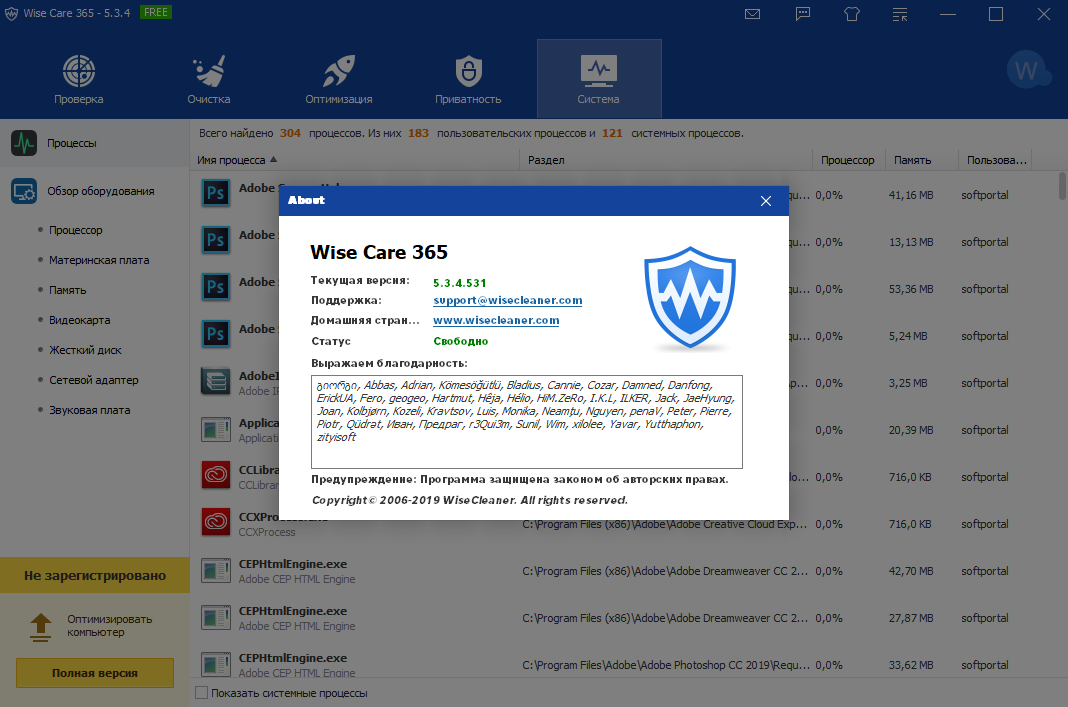The height and width of the screenshot is (707, 1068).
Task: Click the Оптимизация rocket icon
Action: (339, 71)
